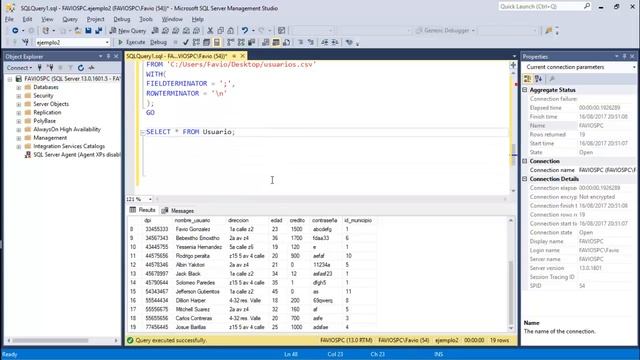Click the Parse checkmark icon
This screenshot has width=640, height=360.
pos(186,42)
